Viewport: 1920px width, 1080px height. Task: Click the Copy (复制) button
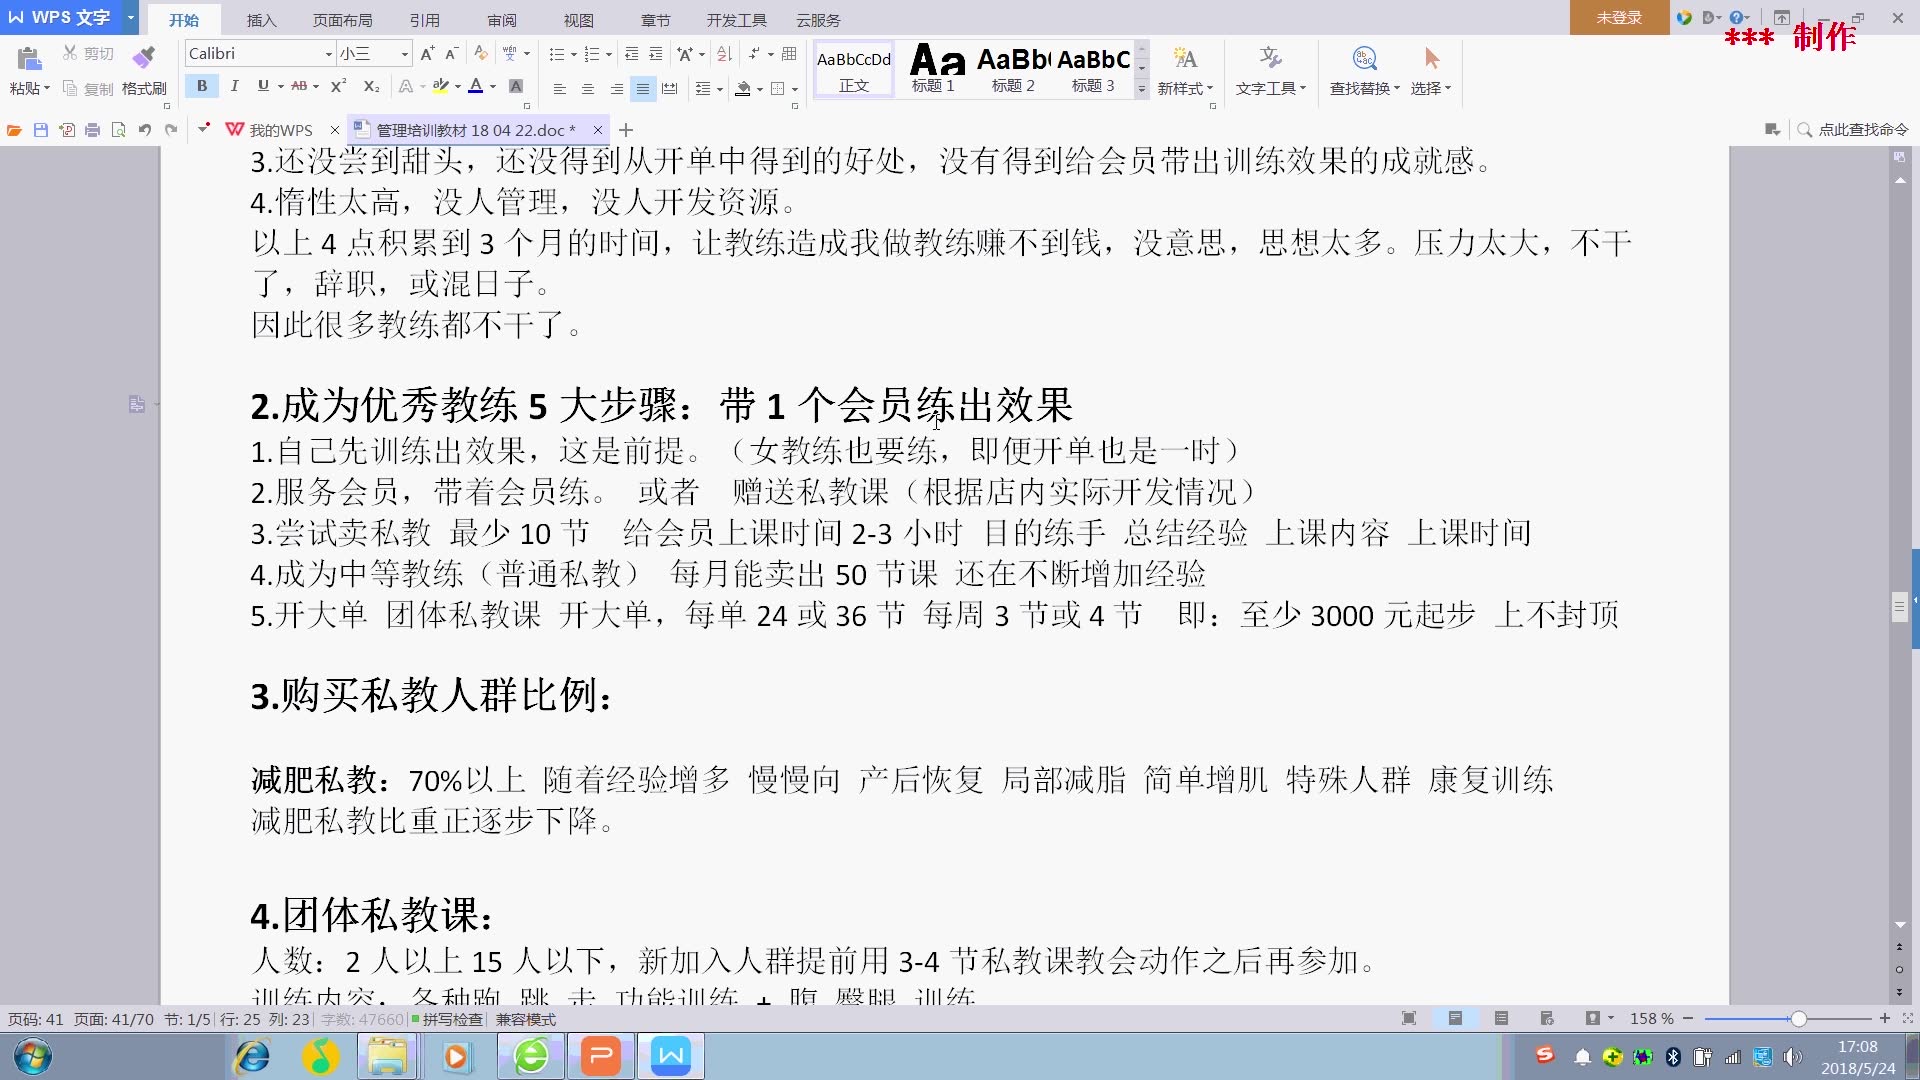(x=88, y=88)
